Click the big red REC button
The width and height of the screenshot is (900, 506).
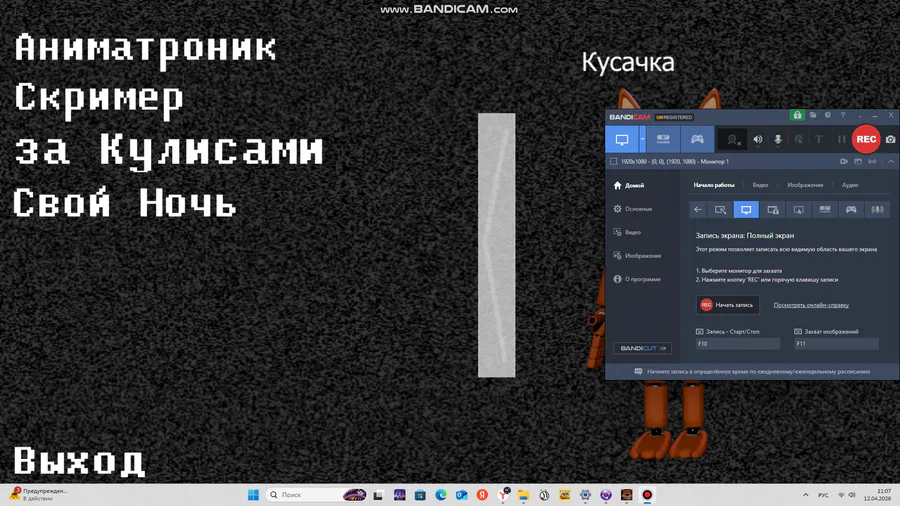click(x=866, y=139)
